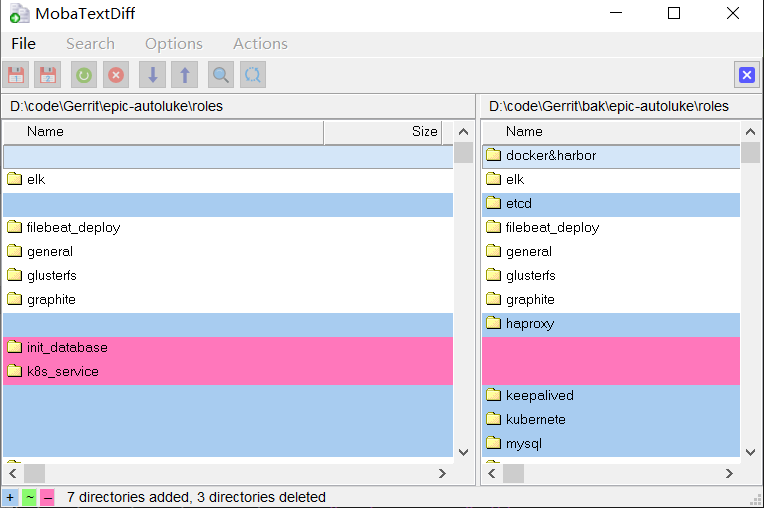Select the glusterfs folder in right pane

point(611,276)
